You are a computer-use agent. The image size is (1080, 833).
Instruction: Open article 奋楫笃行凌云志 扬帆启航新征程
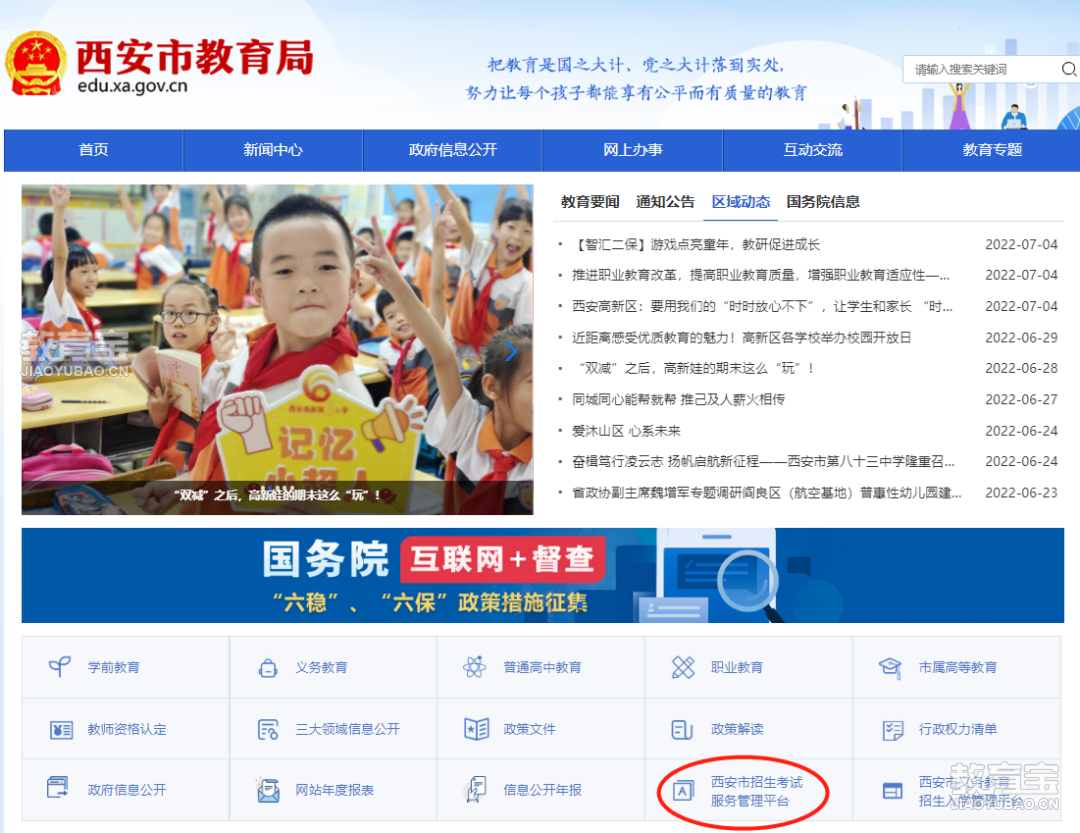point(763,462)
